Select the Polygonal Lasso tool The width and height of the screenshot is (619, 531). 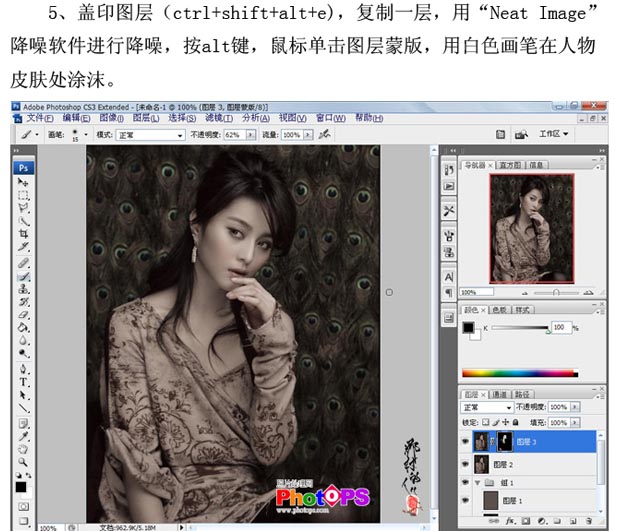(x=23, y=208)
